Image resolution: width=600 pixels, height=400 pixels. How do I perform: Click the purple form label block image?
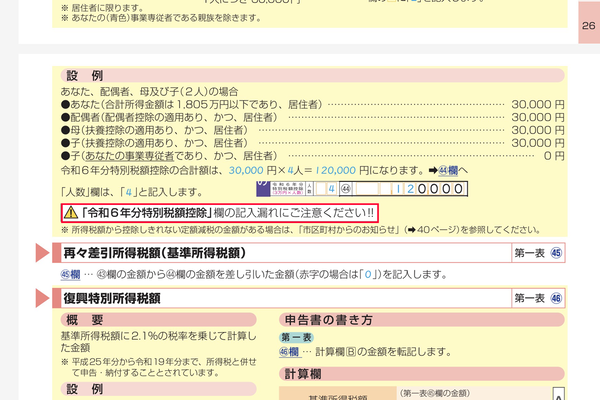[263, 189]
